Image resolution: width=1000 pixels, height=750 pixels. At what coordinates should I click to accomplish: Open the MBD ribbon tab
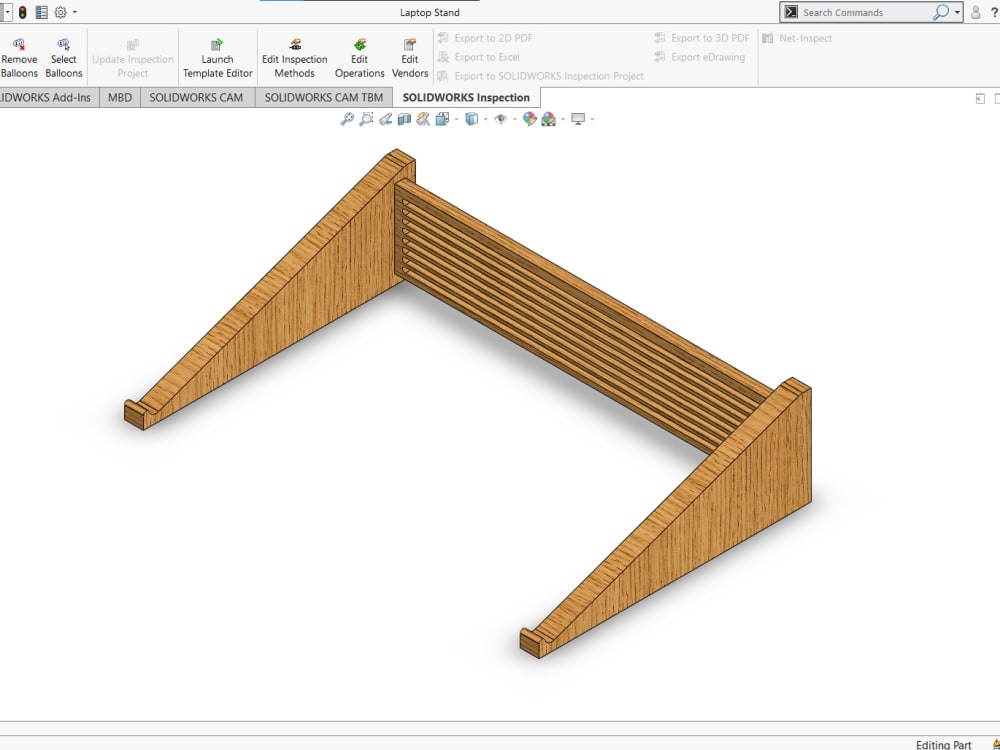(x=119, y=97)
